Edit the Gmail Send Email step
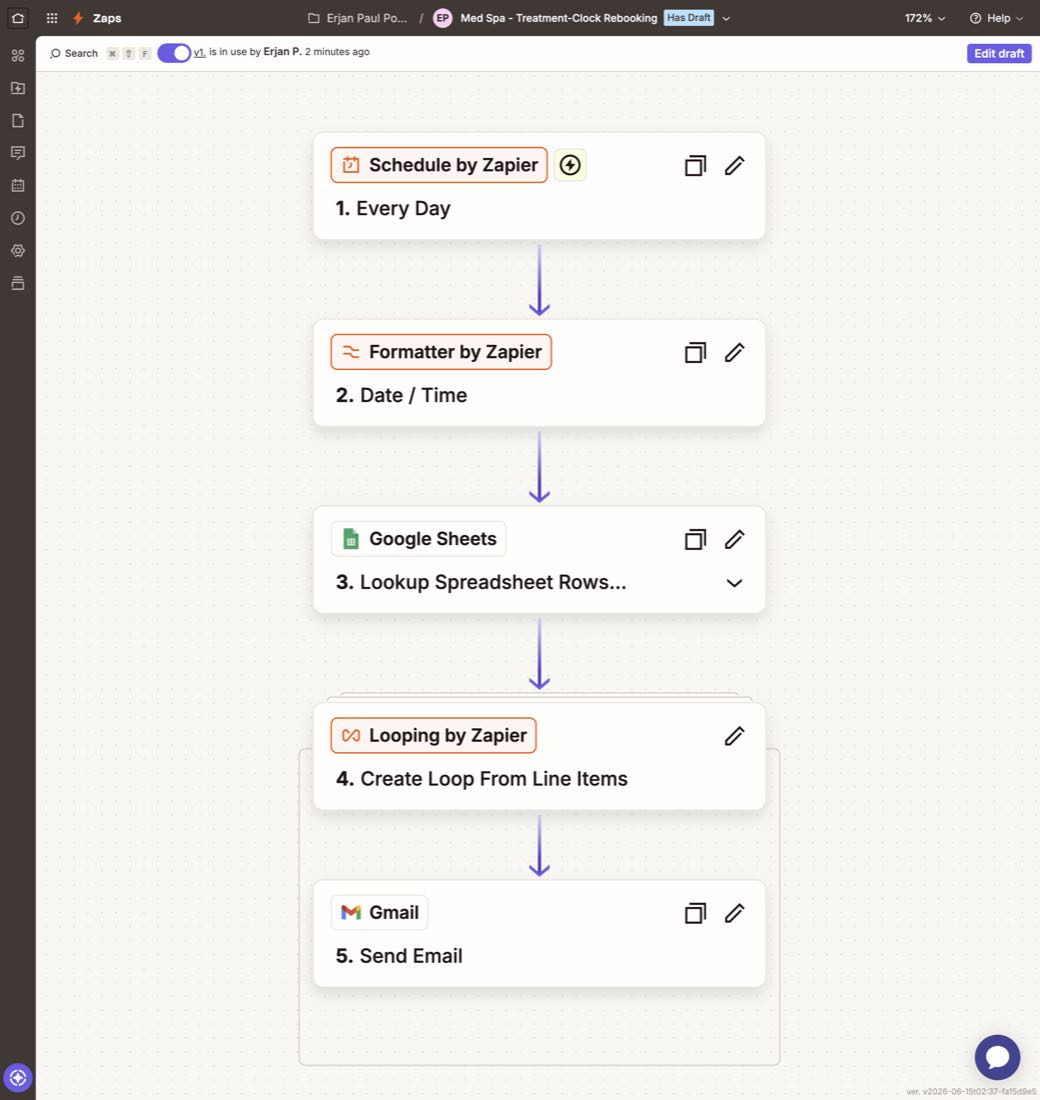 pyautogui.click(x=735, y=913)
